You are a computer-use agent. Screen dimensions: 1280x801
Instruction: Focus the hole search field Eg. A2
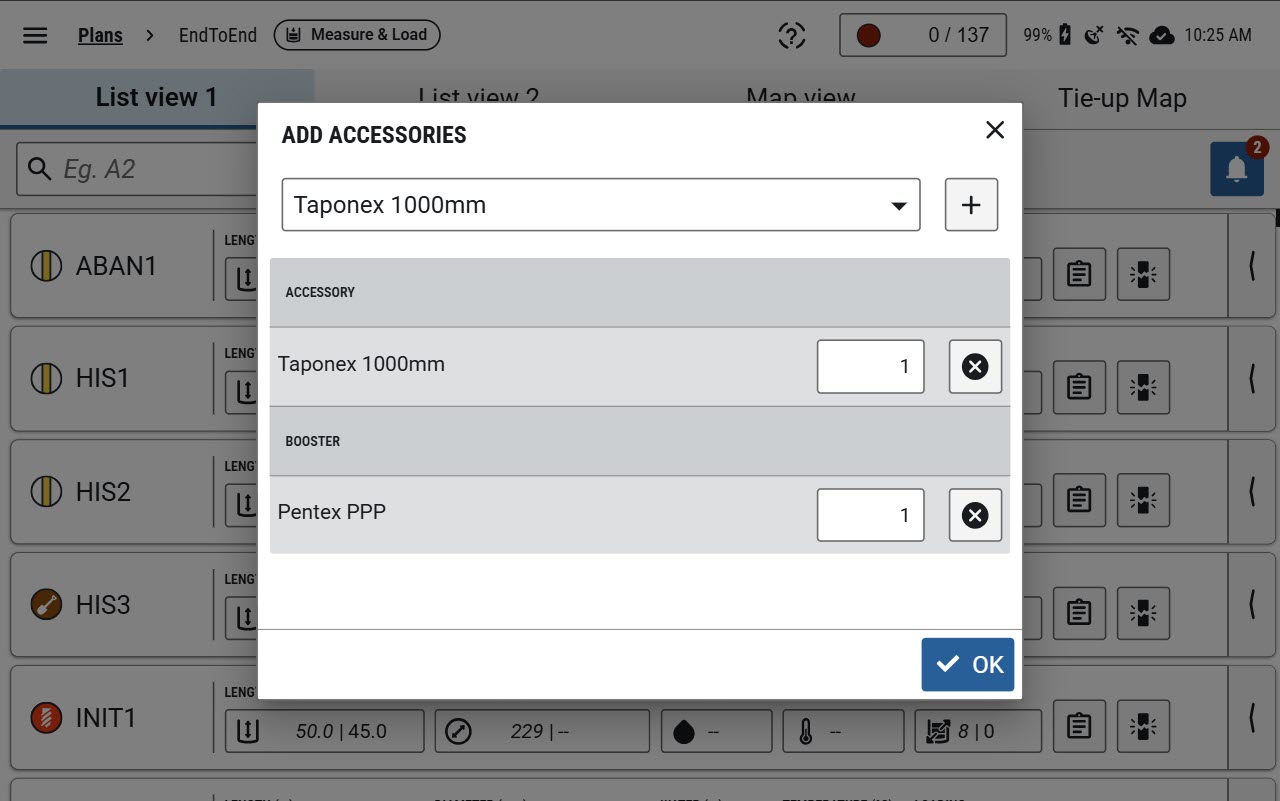pyautogui.click(x=137, y=169)
